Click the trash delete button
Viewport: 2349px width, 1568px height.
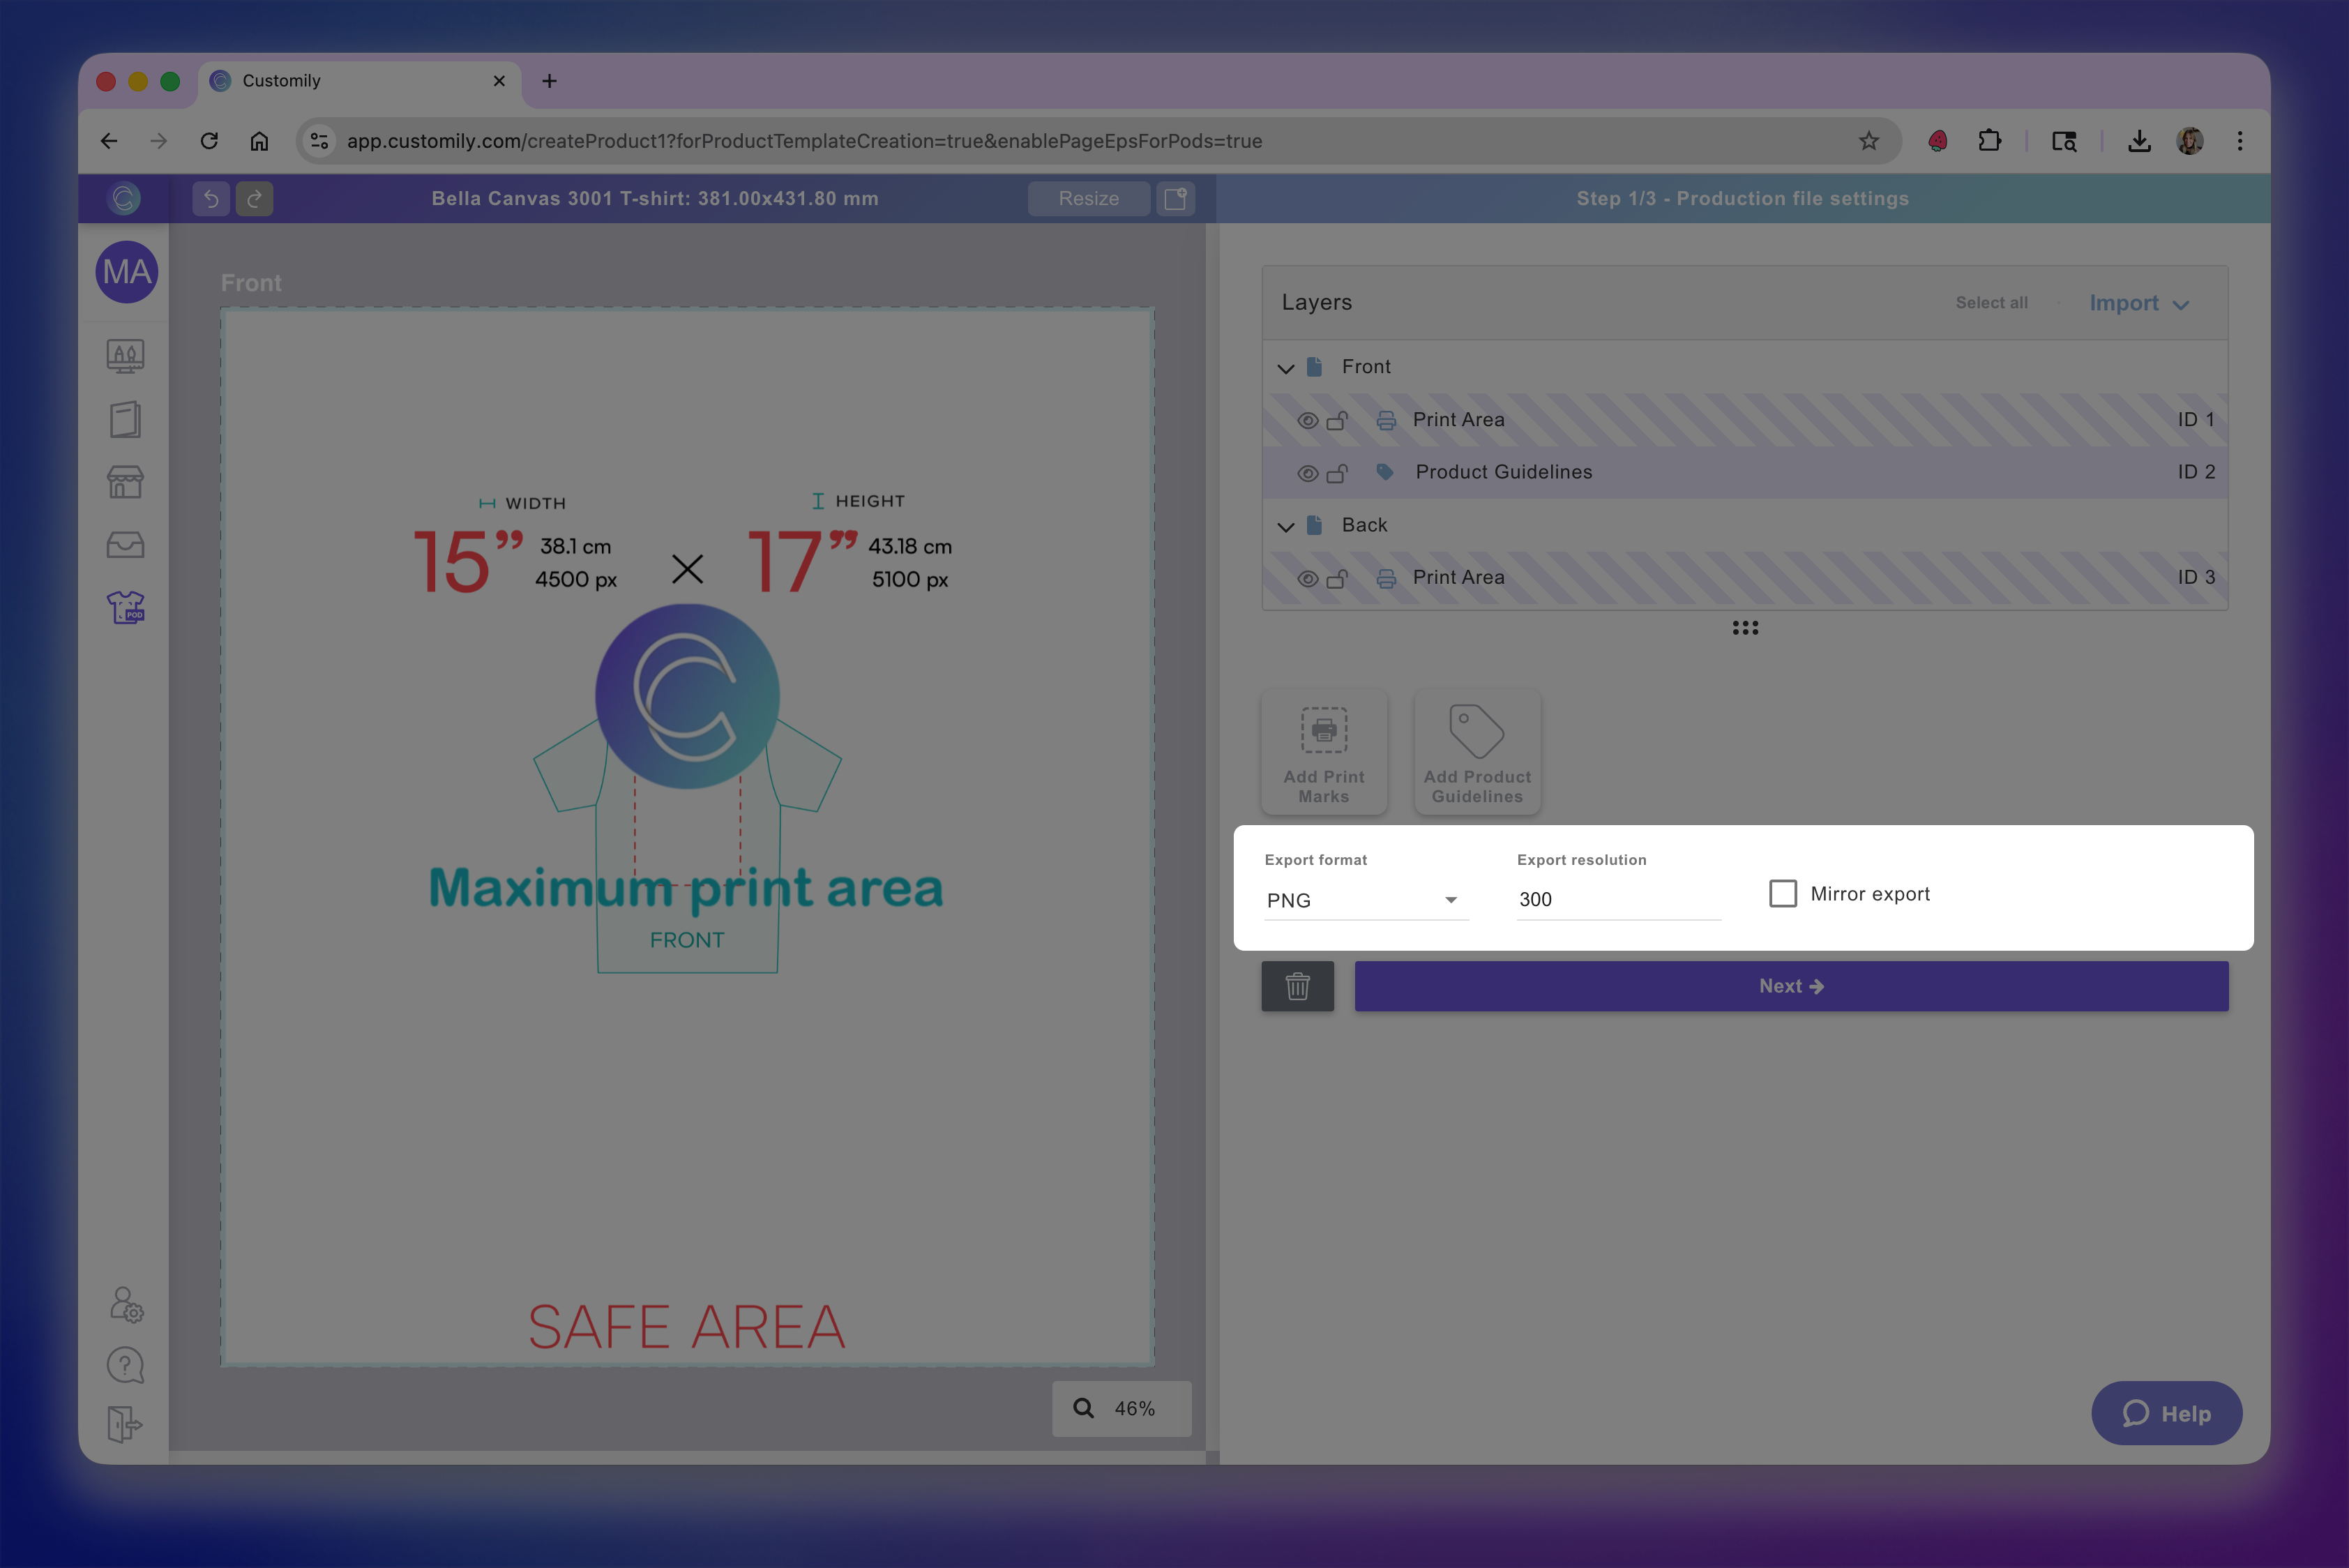[x=1297, y=986]
